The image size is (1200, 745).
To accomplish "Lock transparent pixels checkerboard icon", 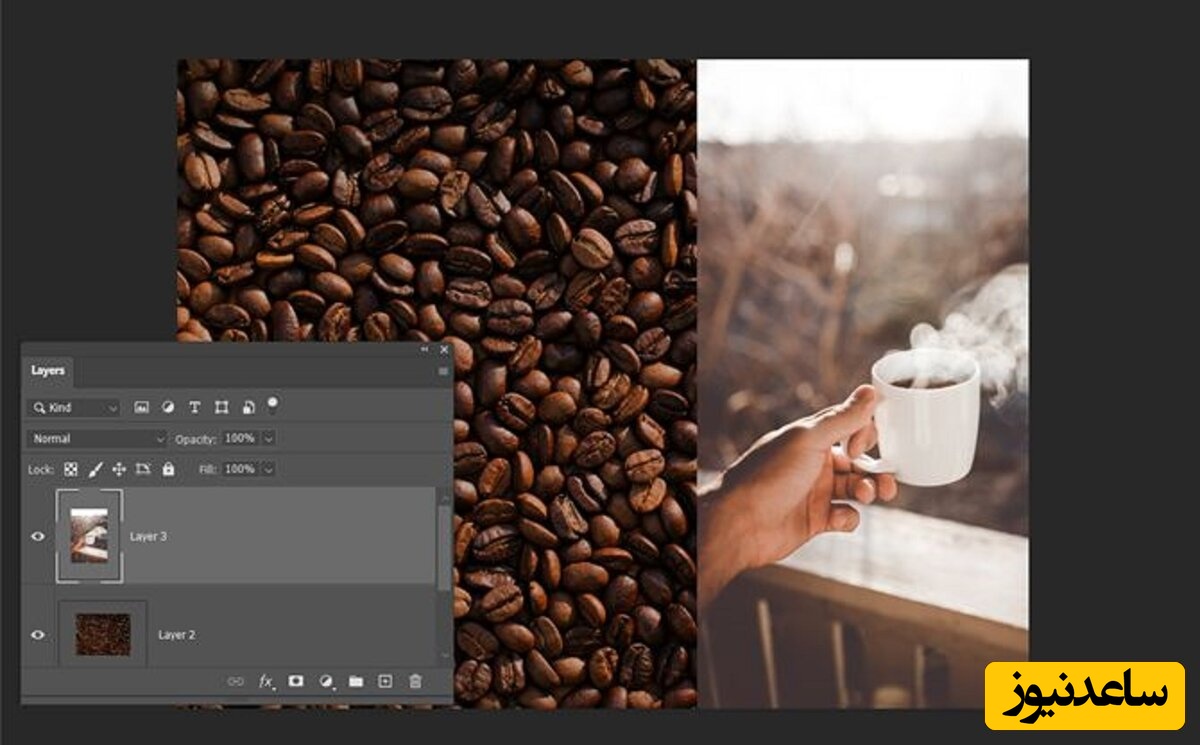I will (x=71, y=469).
